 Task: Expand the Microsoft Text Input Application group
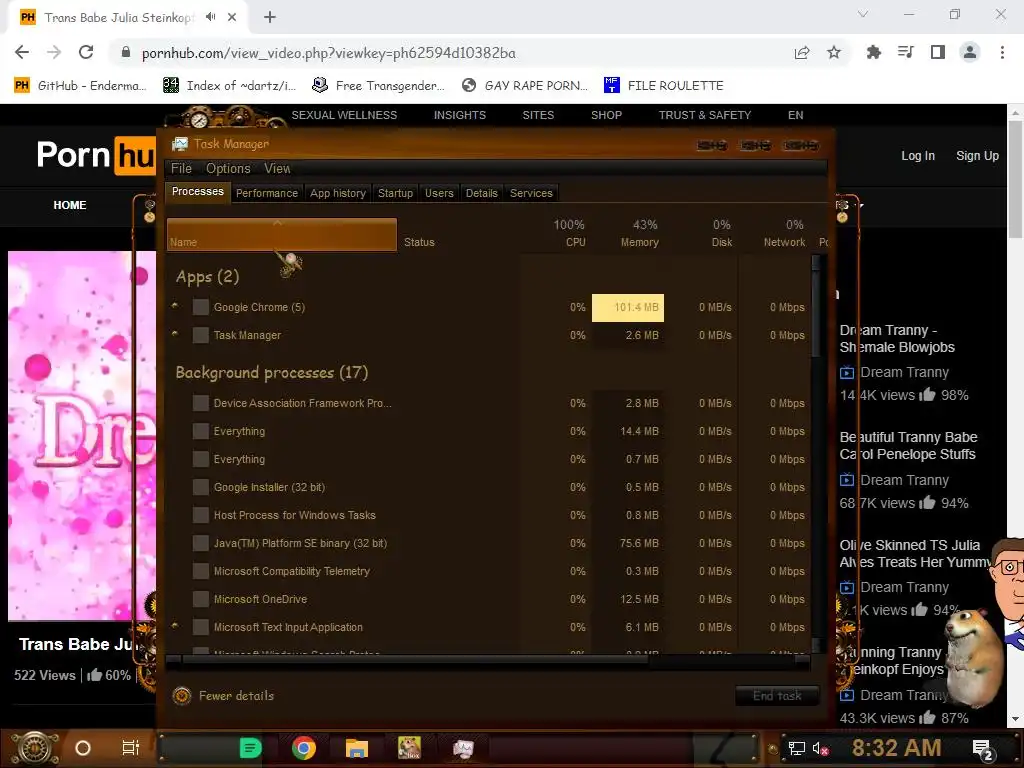[x=175, y=626]
